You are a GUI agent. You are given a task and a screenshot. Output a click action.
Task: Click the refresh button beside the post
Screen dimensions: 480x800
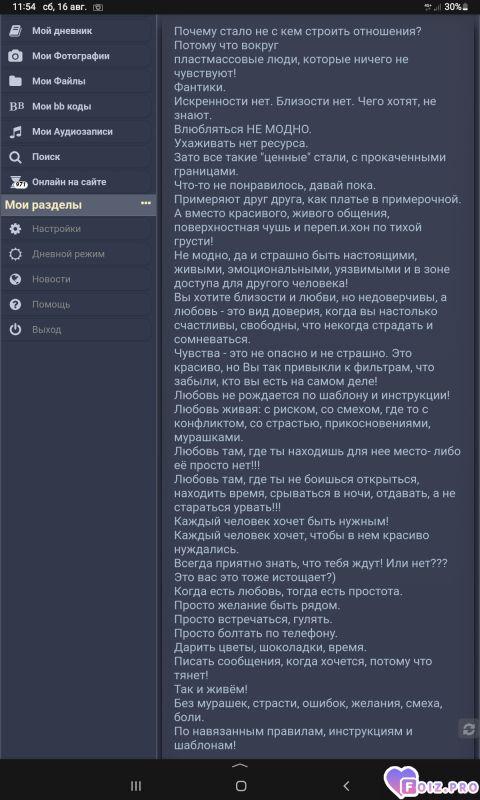[x=468, y=729]
